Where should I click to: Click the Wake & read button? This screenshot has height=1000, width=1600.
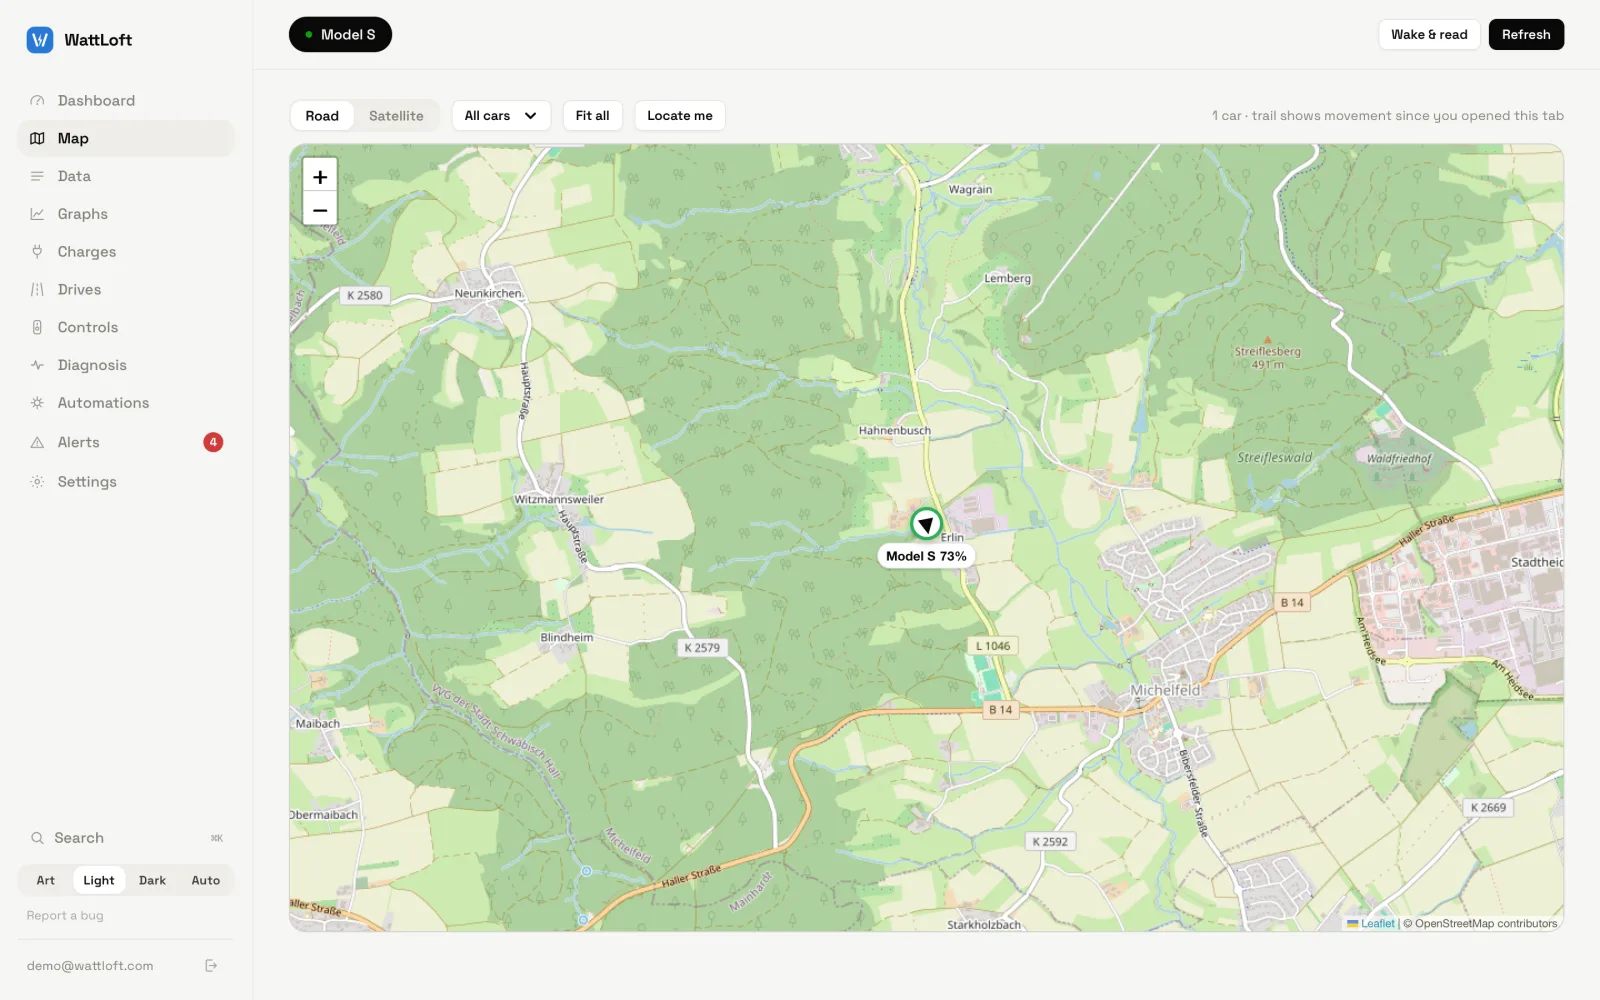pos(1429,35)
